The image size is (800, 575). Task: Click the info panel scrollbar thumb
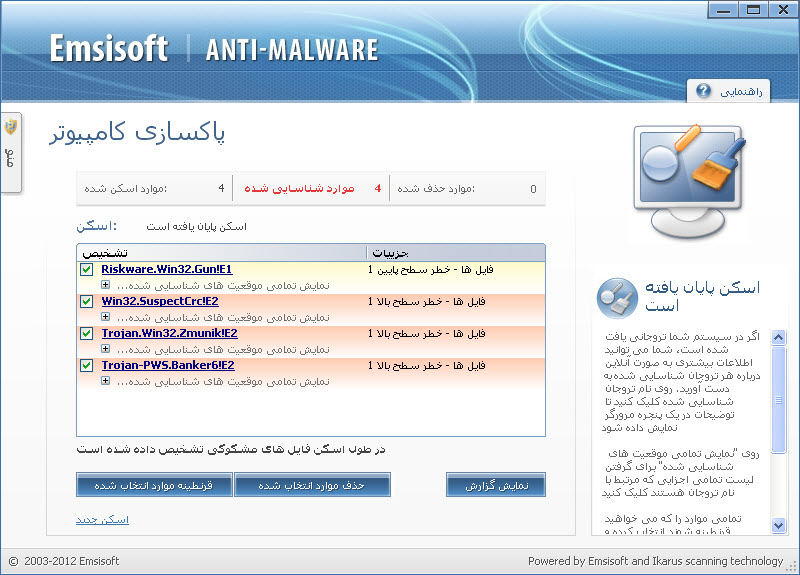click(779, 399)
